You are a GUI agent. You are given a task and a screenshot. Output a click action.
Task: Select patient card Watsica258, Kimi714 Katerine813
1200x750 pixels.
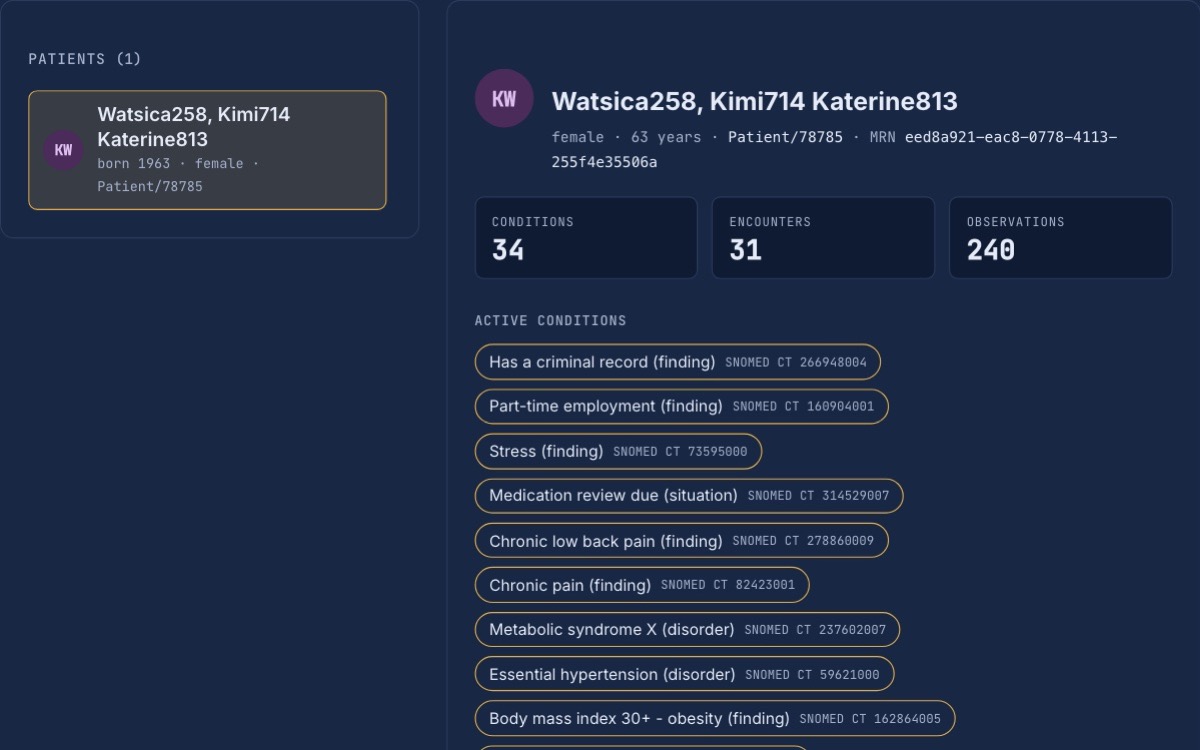(207, 150)
